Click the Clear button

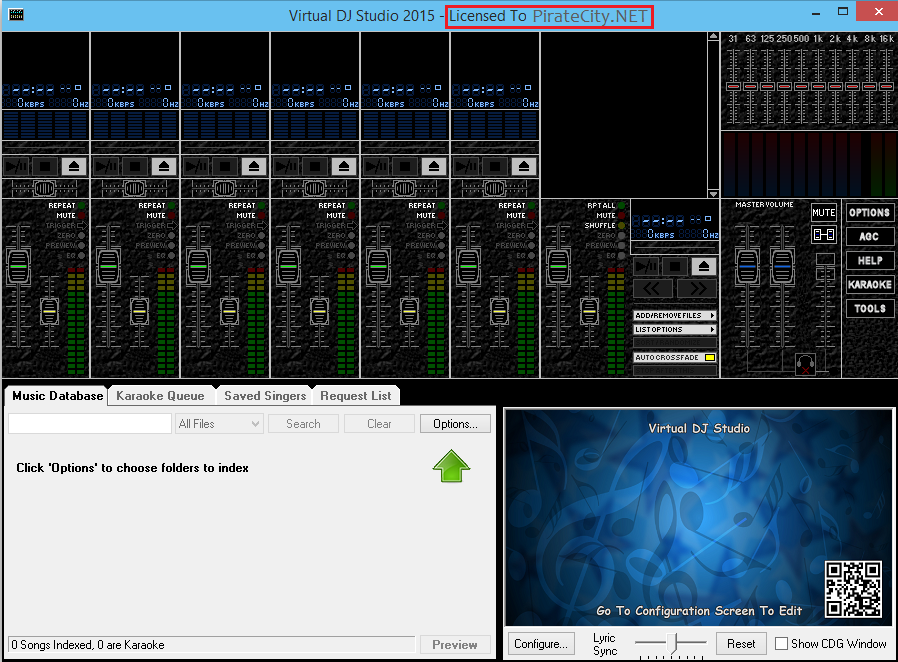pyautogui.click(x=379, y=424)
